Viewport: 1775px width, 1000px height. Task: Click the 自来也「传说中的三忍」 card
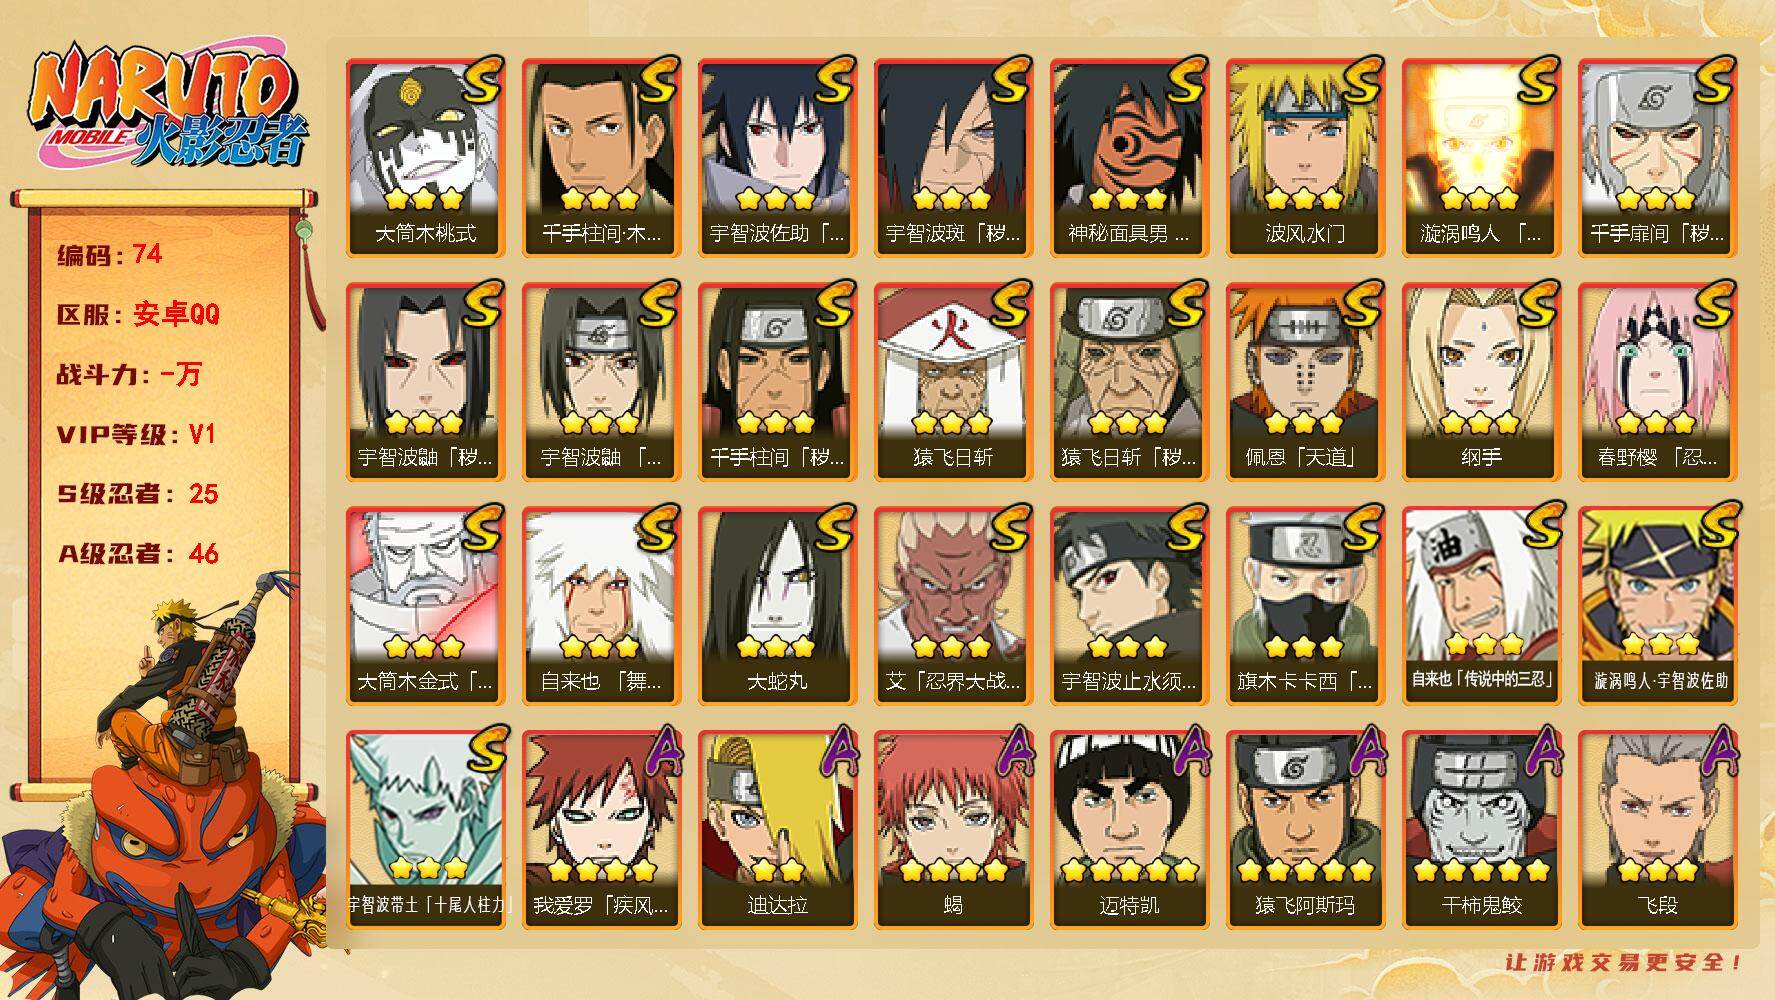pyautogui.click(x=1482, y=605)
